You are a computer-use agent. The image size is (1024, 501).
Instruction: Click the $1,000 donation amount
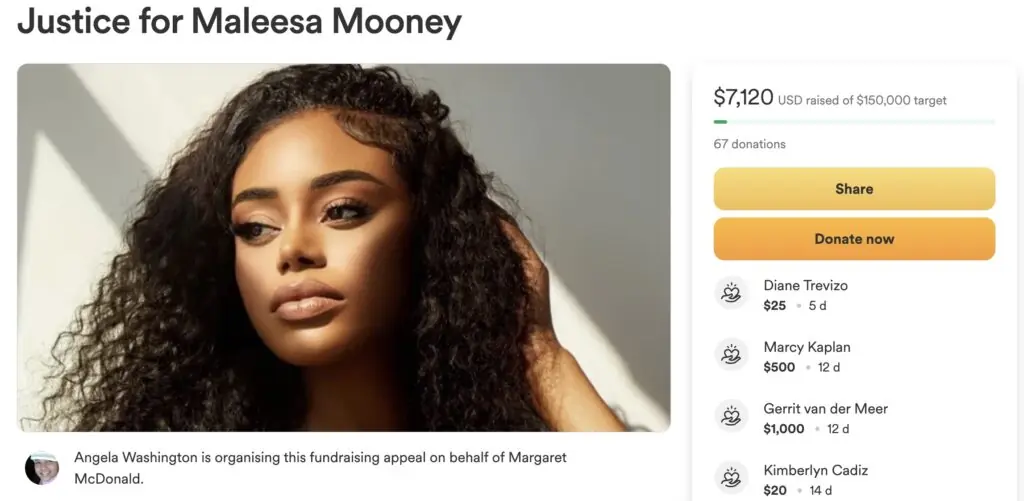coord(783,428)
